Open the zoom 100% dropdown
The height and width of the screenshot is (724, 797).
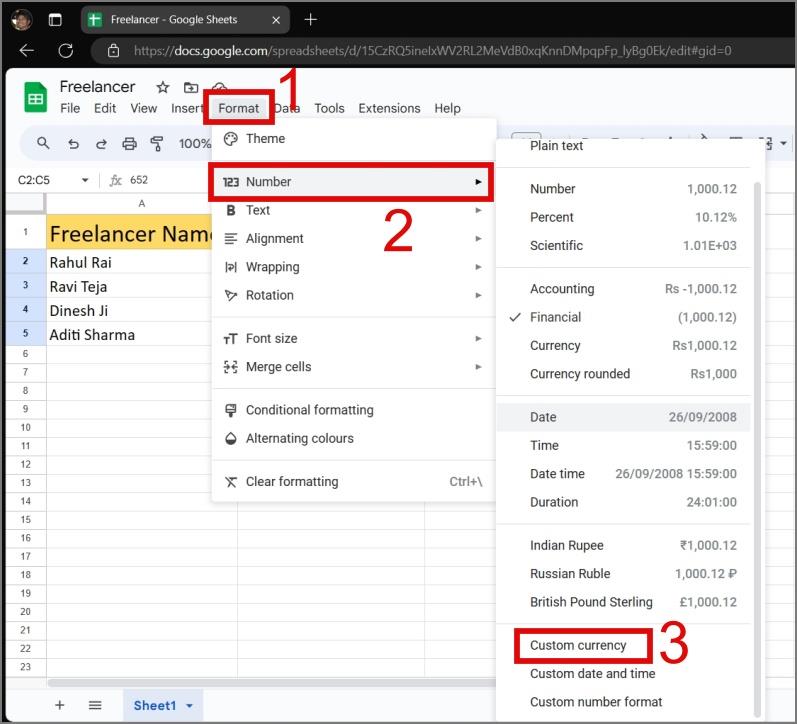coord(194,144)
